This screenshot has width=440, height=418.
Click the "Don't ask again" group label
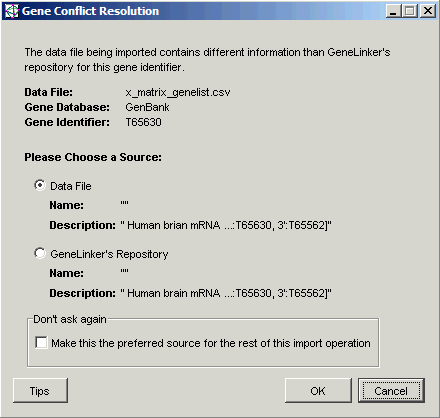[x=70, y=319]
